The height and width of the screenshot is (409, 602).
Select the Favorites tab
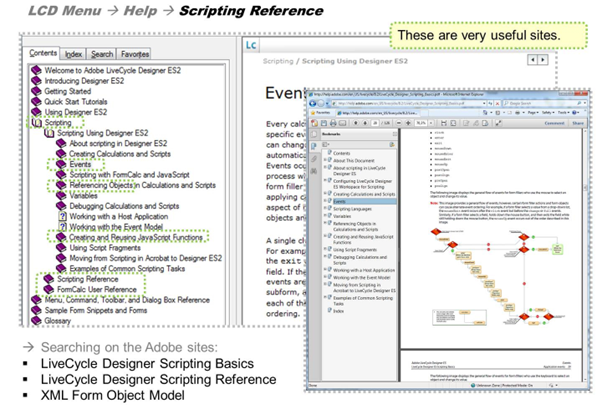coord(135,53)
